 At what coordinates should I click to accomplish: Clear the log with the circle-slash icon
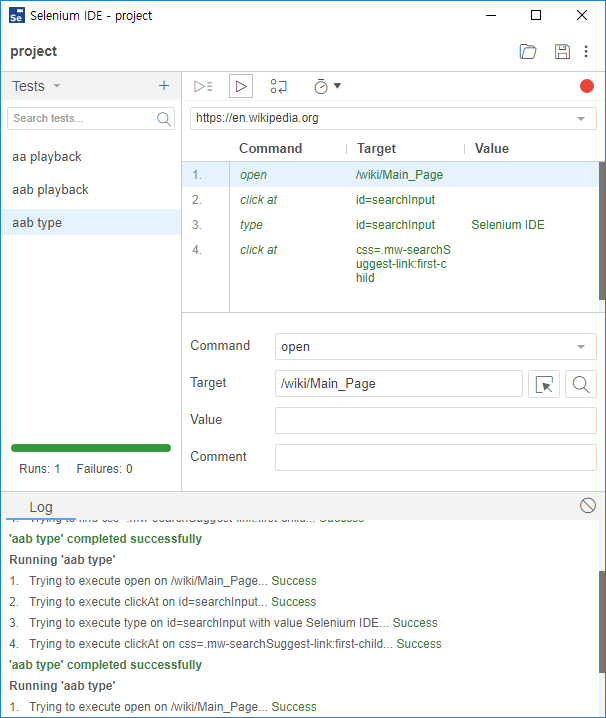click(x=588, y=506)
